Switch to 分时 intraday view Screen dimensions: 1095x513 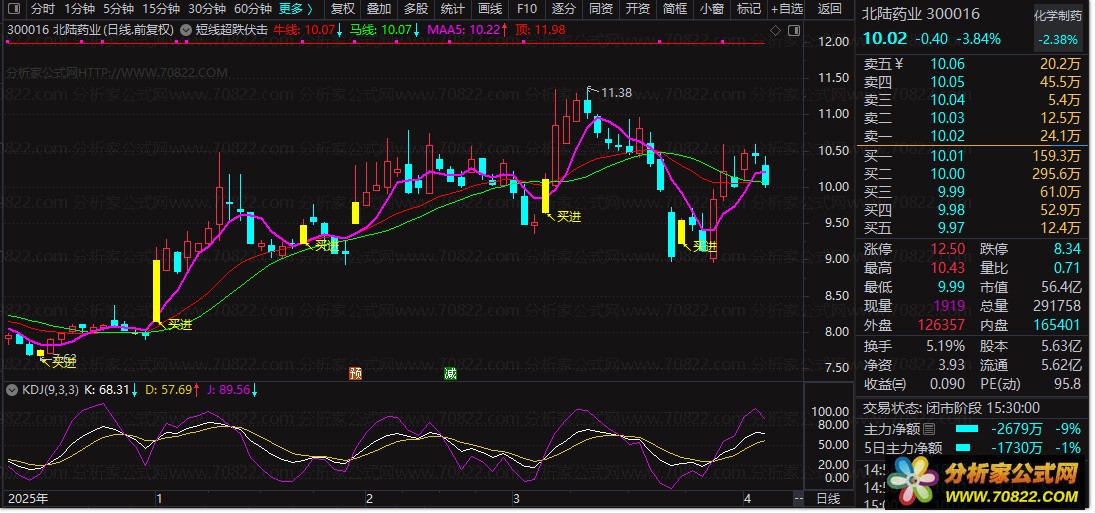tap(43, 9)
